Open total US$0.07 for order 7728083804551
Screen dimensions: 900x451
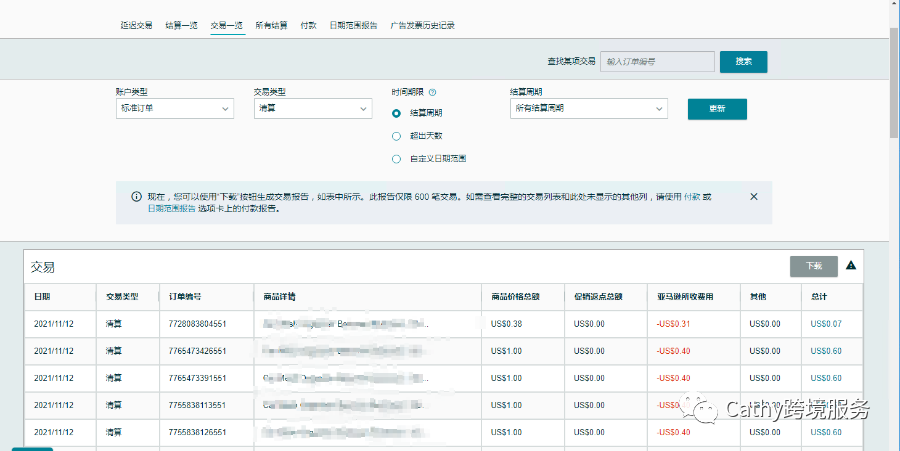[826, 324]
